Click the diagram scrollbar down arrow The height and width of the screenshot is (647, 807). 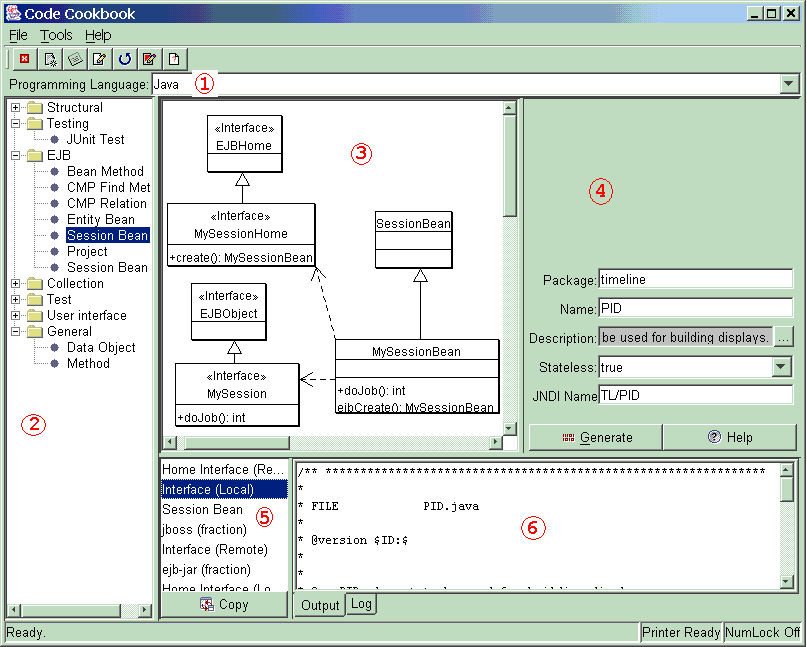pyautogui.click(x=510, y=428)
